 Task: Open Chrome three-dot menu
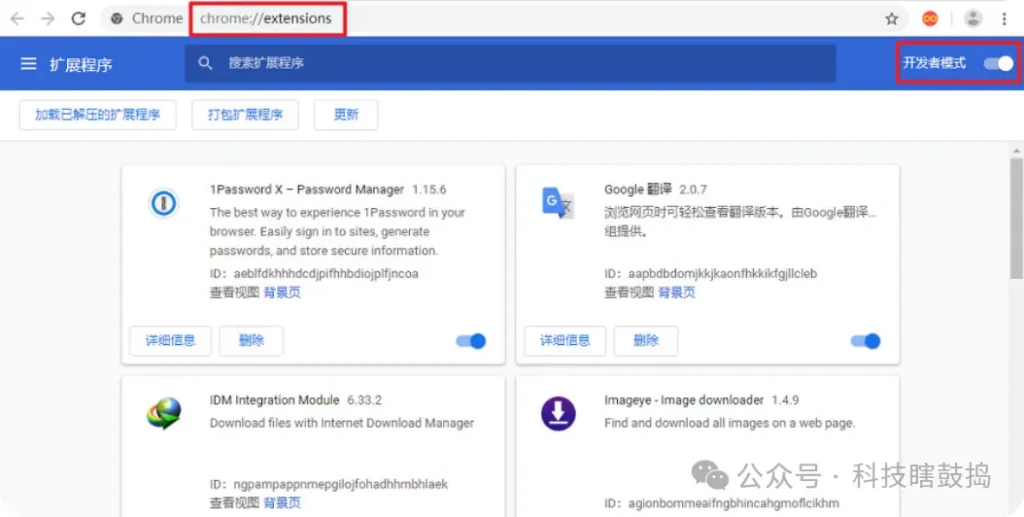[1004, 19]
